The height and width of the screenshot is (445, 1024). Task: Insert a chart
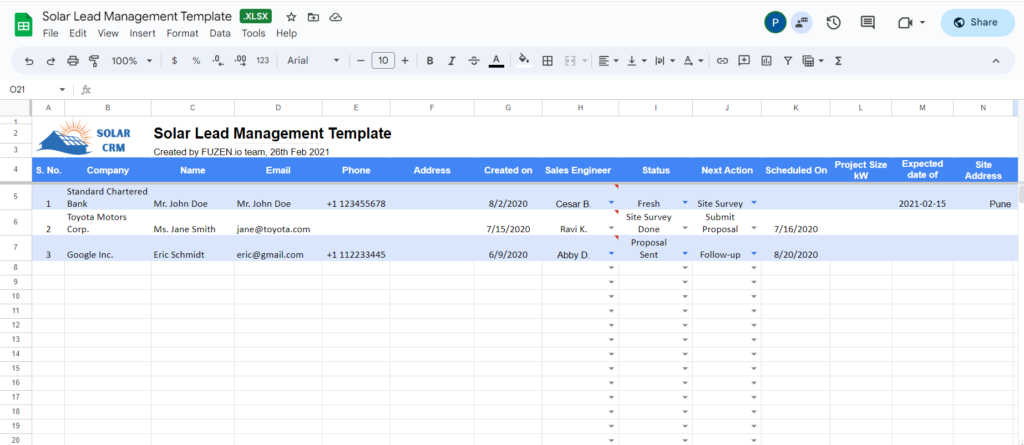click(x=766, y=61)
